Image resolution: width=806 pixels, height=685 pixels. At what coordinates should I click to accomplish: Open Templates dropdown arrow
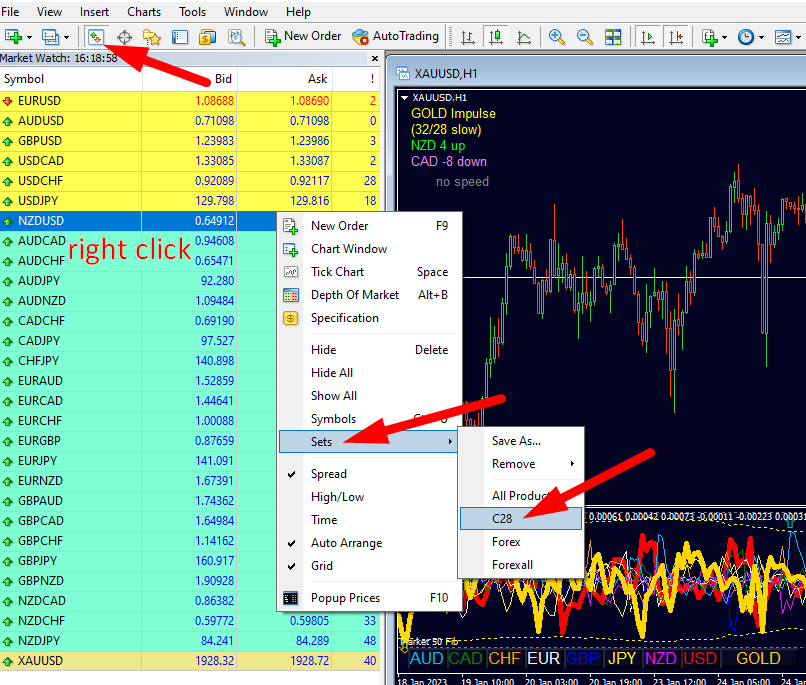[x=798, y=37]
